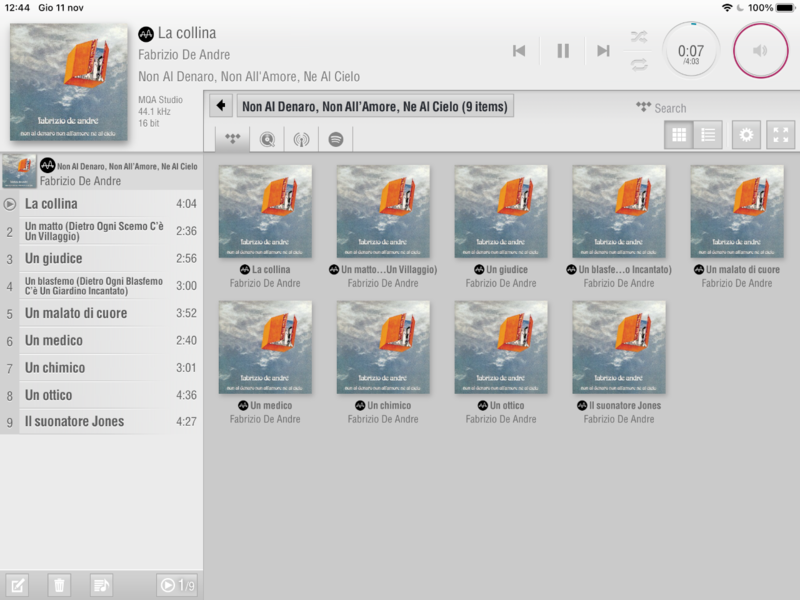Screen dimensions: 800x600
Task: Go back using the arrow button
Action: 221,106
